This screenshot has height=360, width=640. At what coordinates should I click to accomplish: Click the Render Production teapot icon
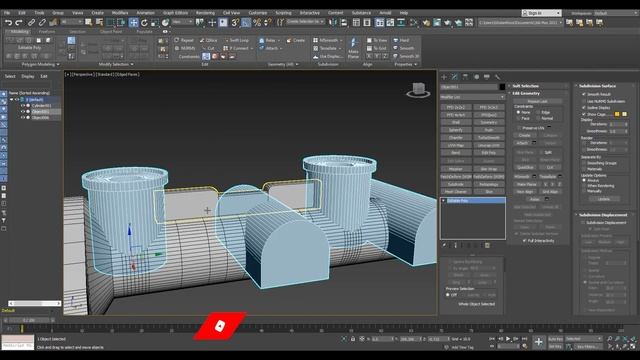coord(447,23)
